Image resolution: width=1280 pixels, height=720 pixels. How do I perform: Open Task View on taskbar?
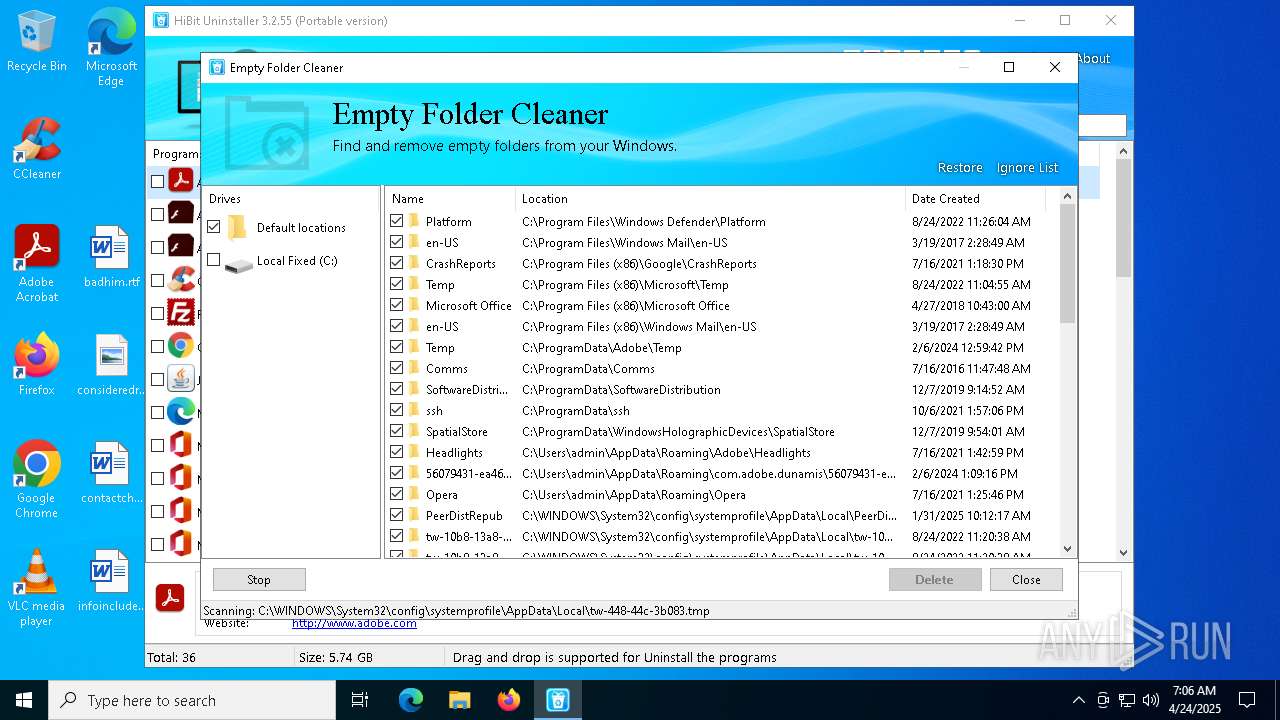(360, 700)
